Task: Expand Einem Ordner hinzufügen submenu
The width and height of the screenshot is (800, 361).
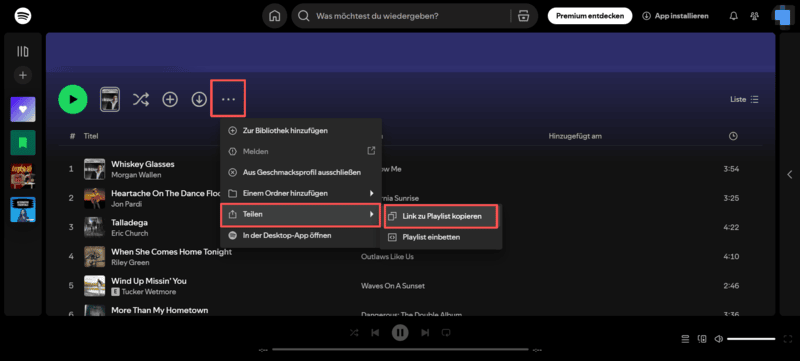Action: point(301,193)
